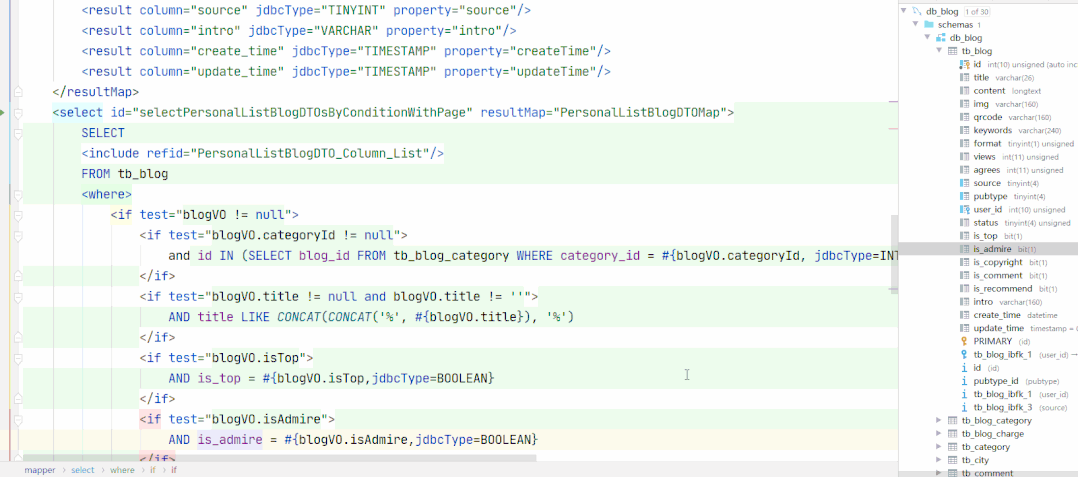This screenshot has width=1078, height=477.
Task: Click the tb_blog_category name in the subquery
Action: coord(452,256)
